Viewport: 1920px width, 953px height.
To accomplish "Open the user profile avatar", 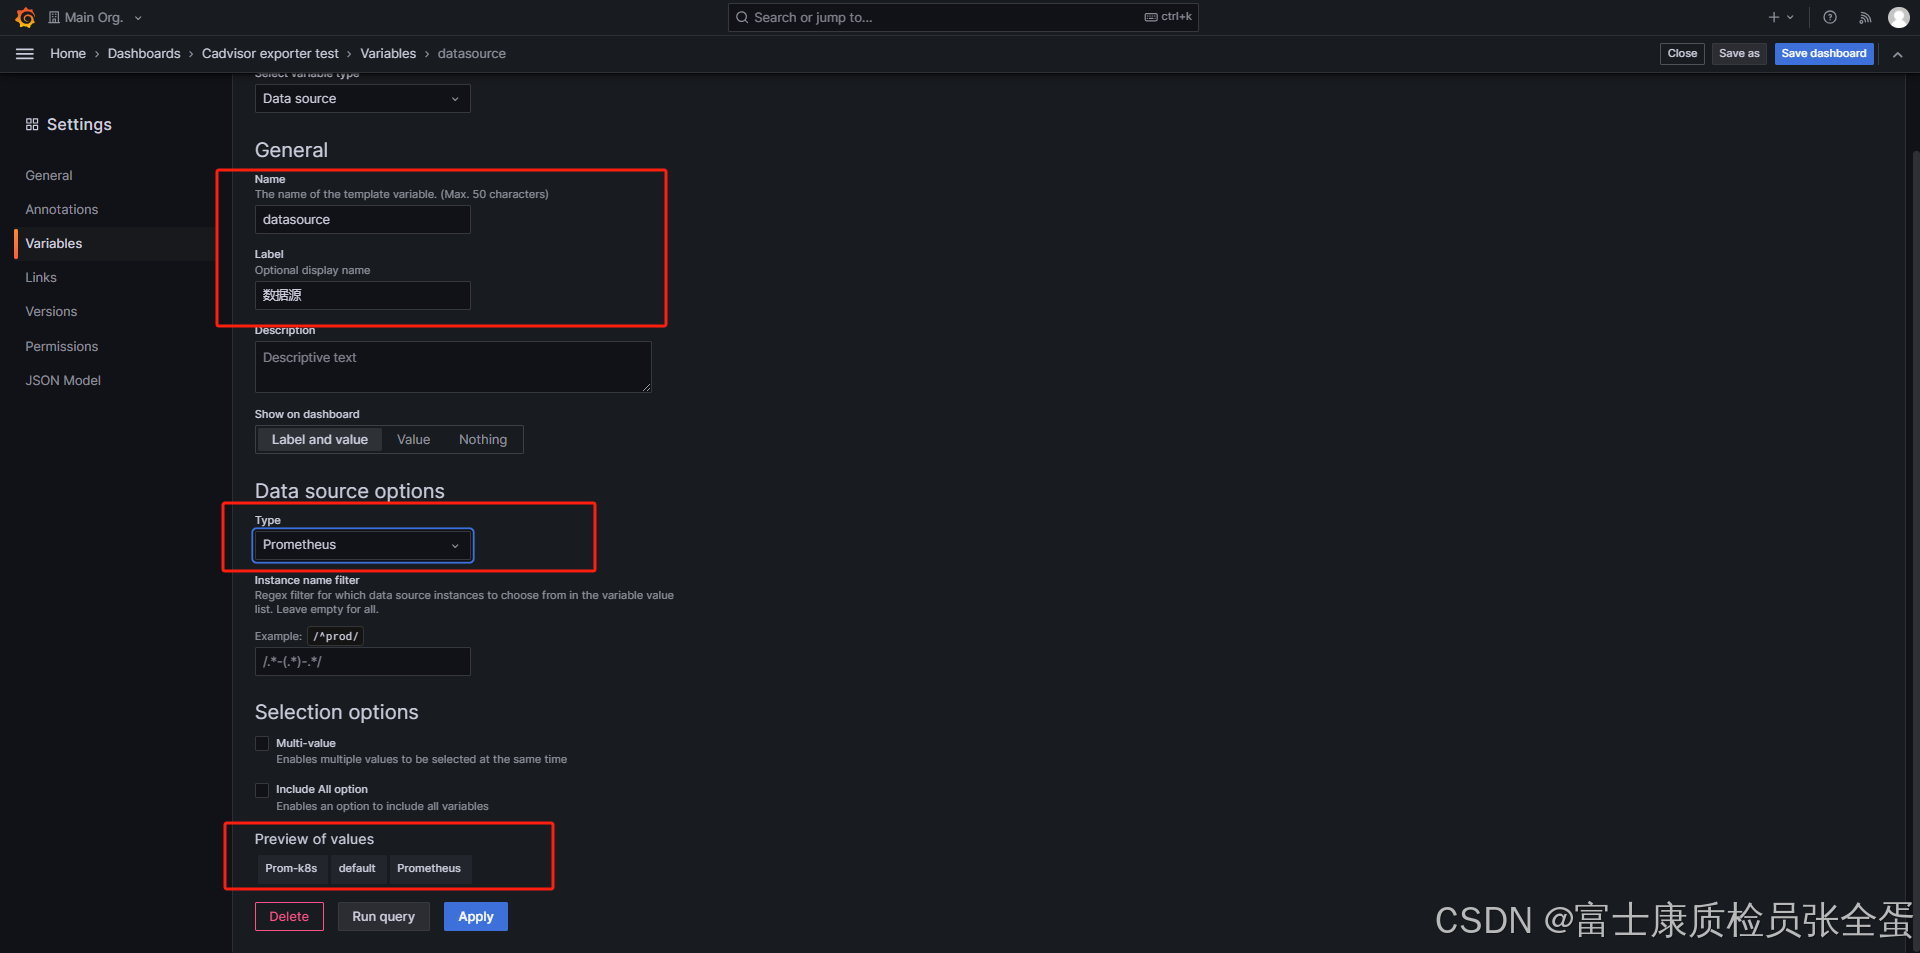I will (x=1898, y=17).
